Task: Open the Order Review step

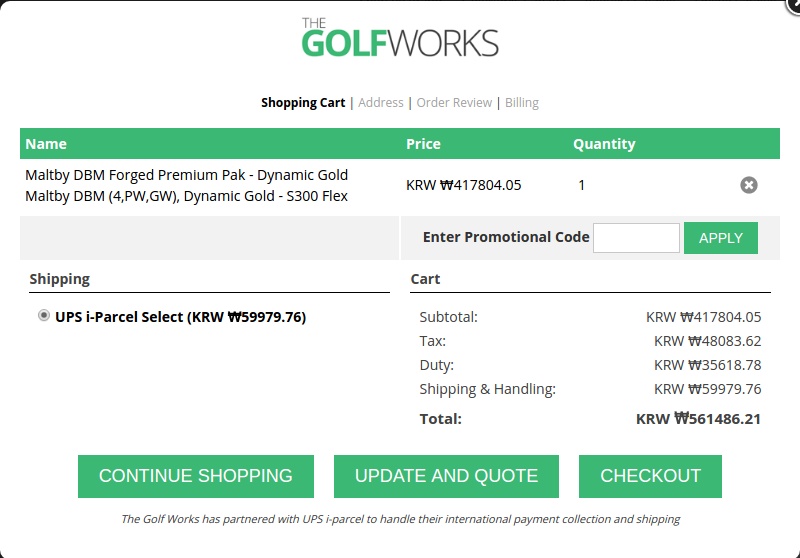Action: click(454, 103)
